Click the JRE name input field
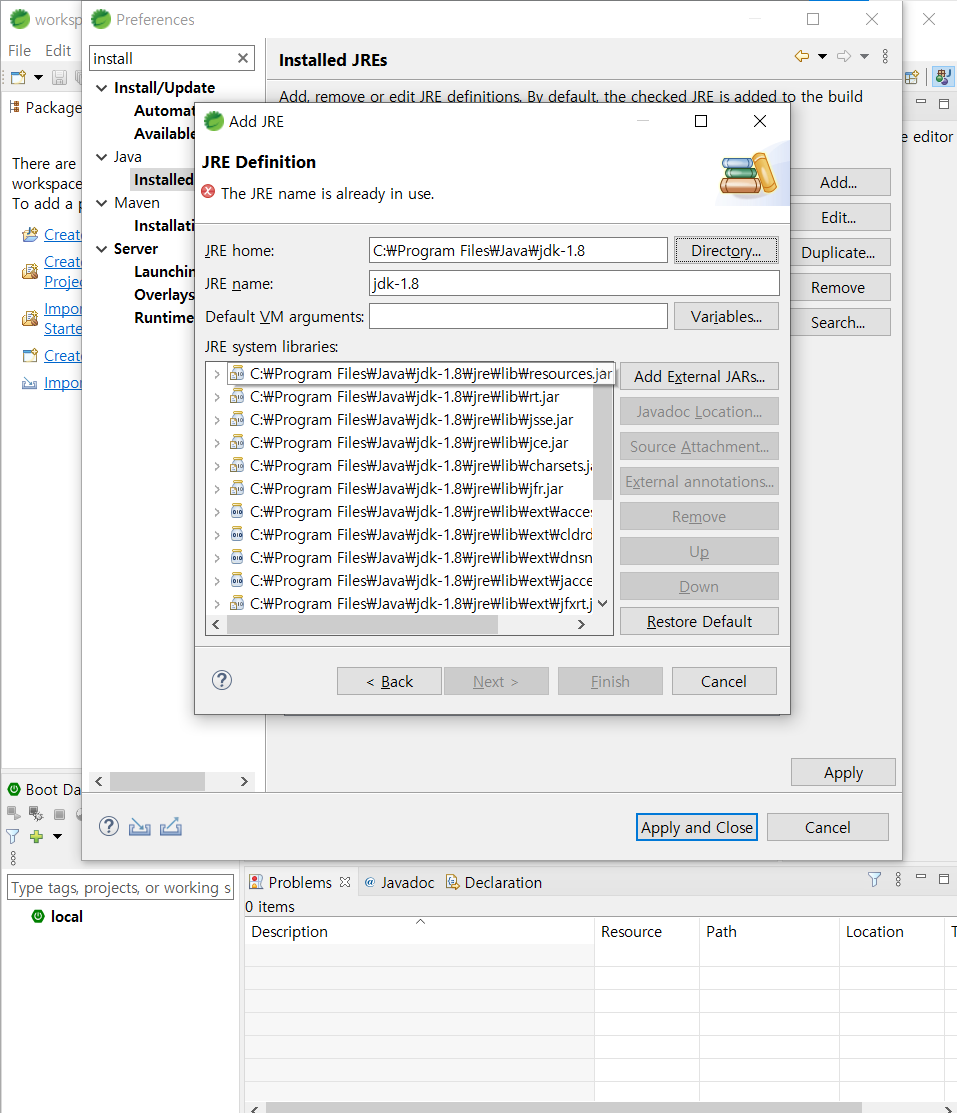Viewport: 957px width, 1113px height. 574,283
